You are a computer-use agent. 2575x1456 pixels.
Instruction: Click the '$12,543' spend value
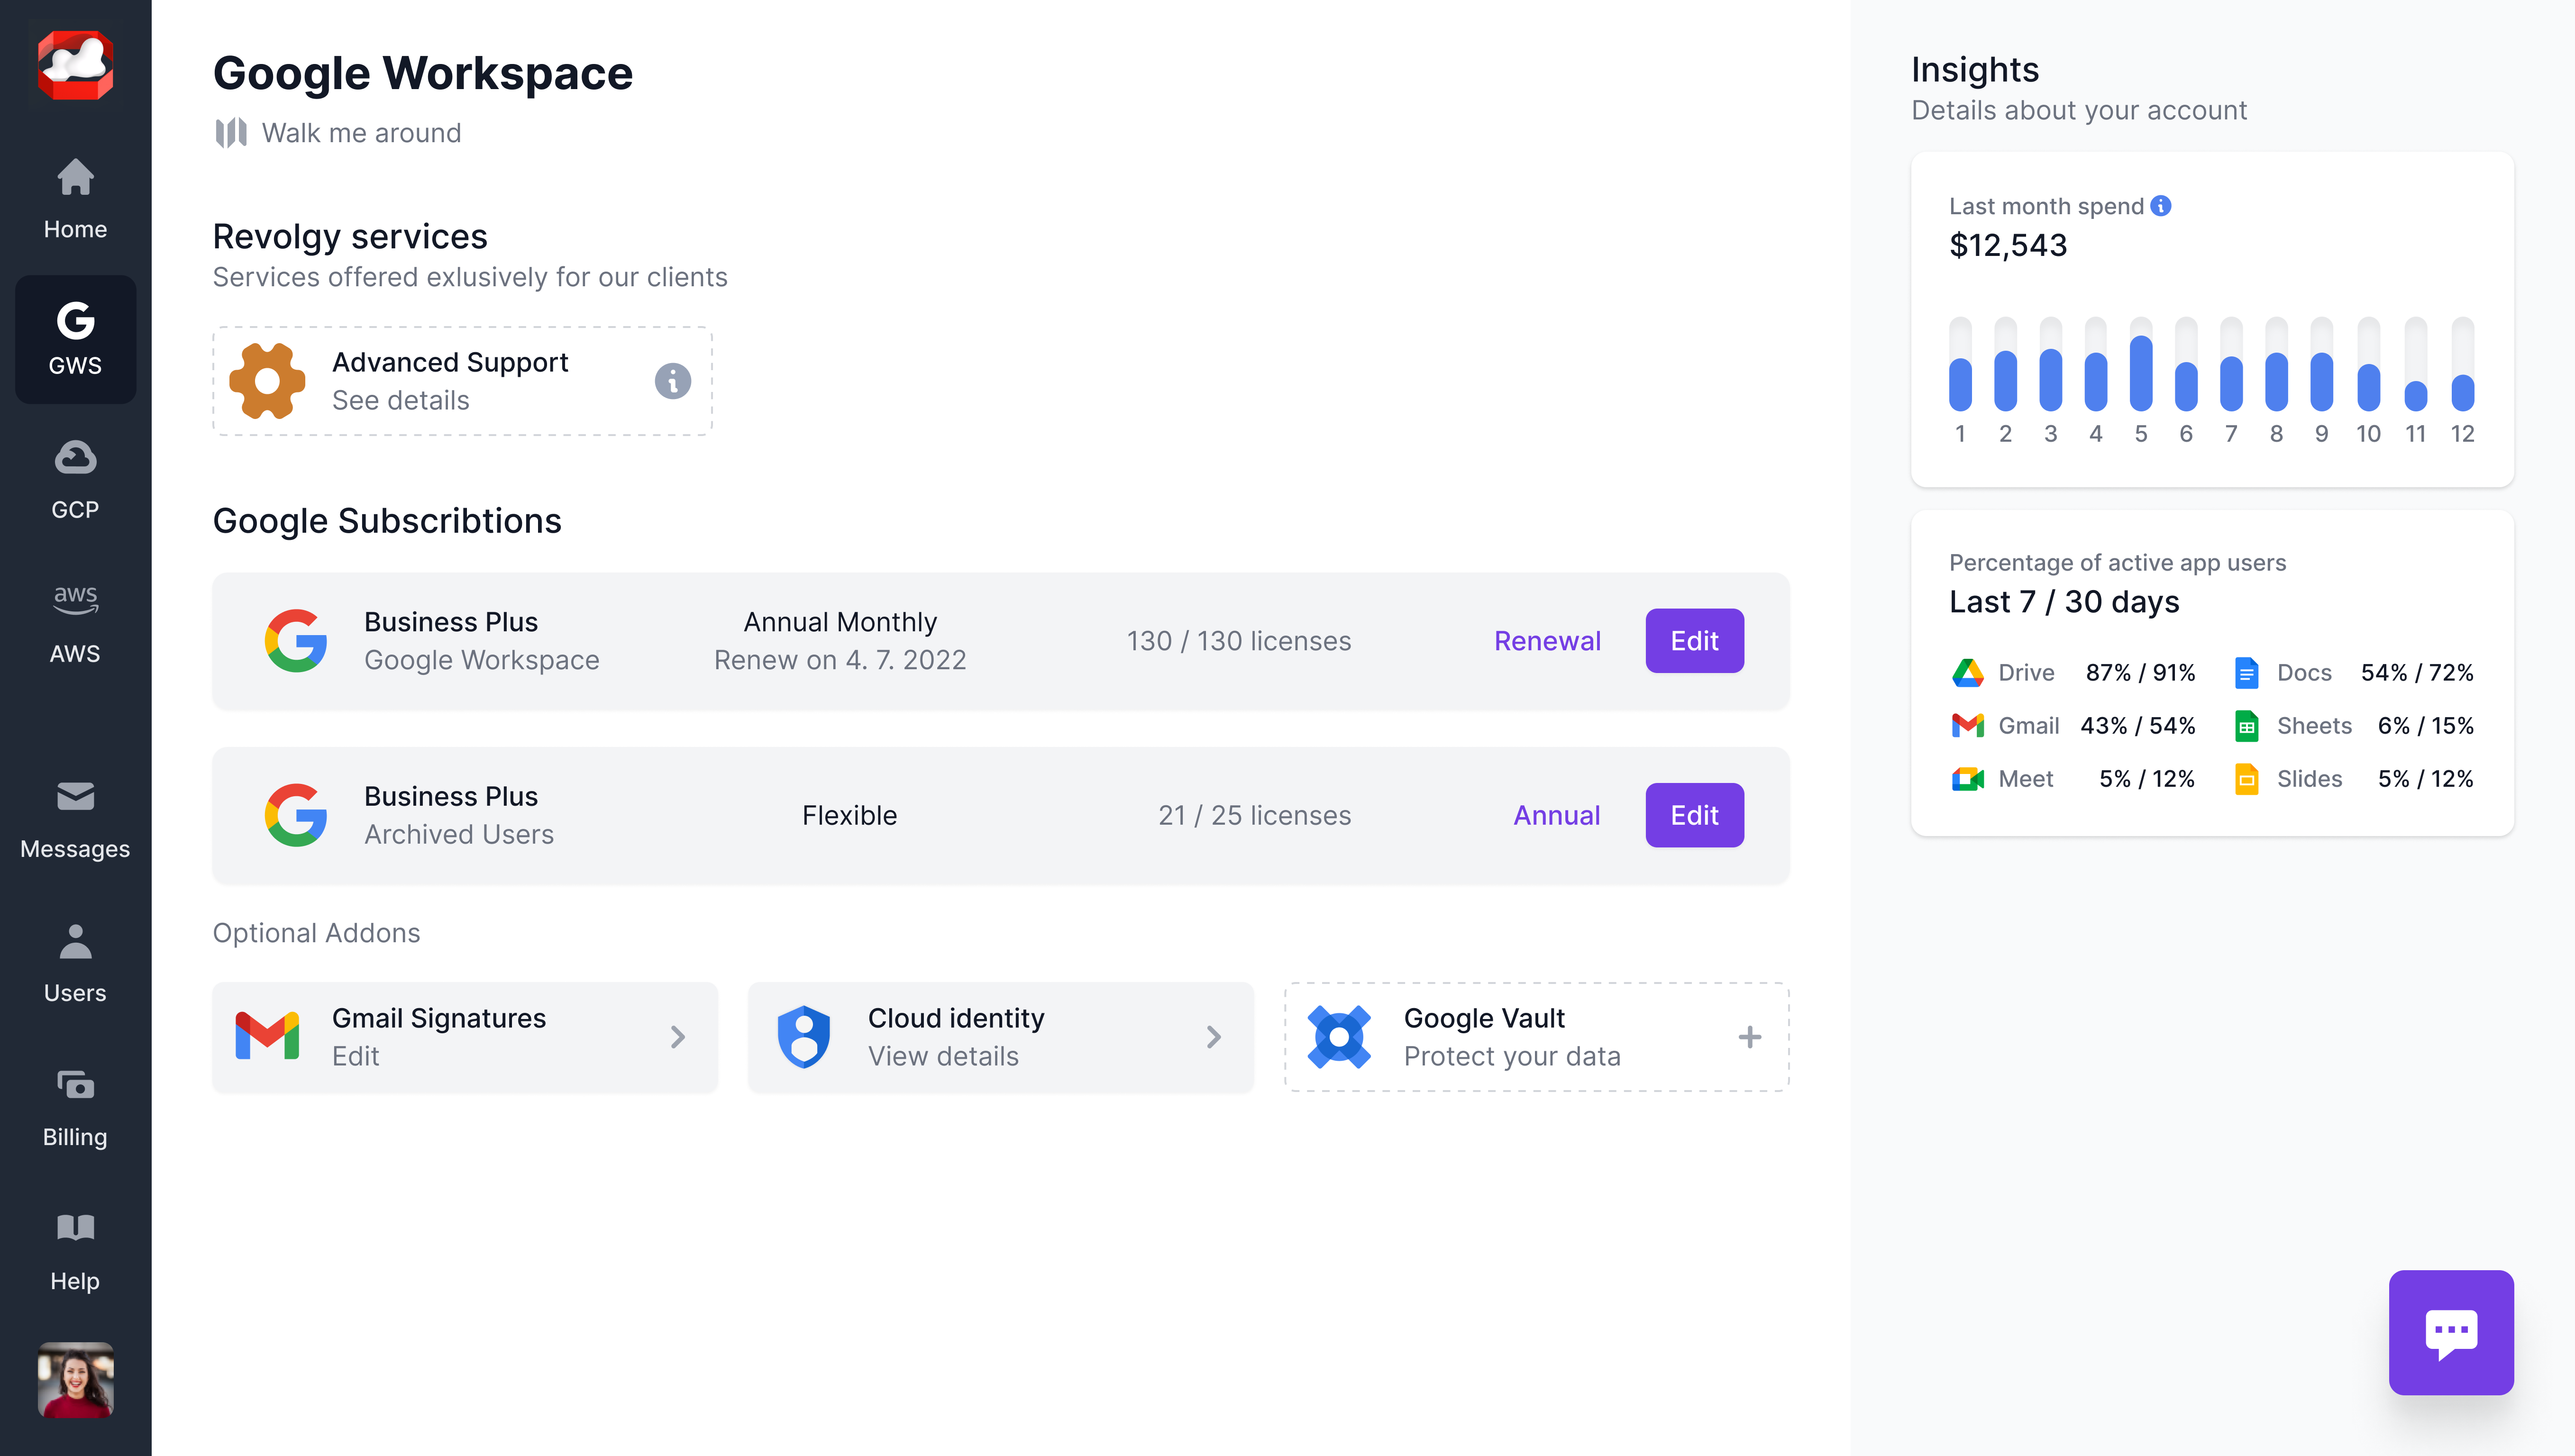tap(2008, 245)
